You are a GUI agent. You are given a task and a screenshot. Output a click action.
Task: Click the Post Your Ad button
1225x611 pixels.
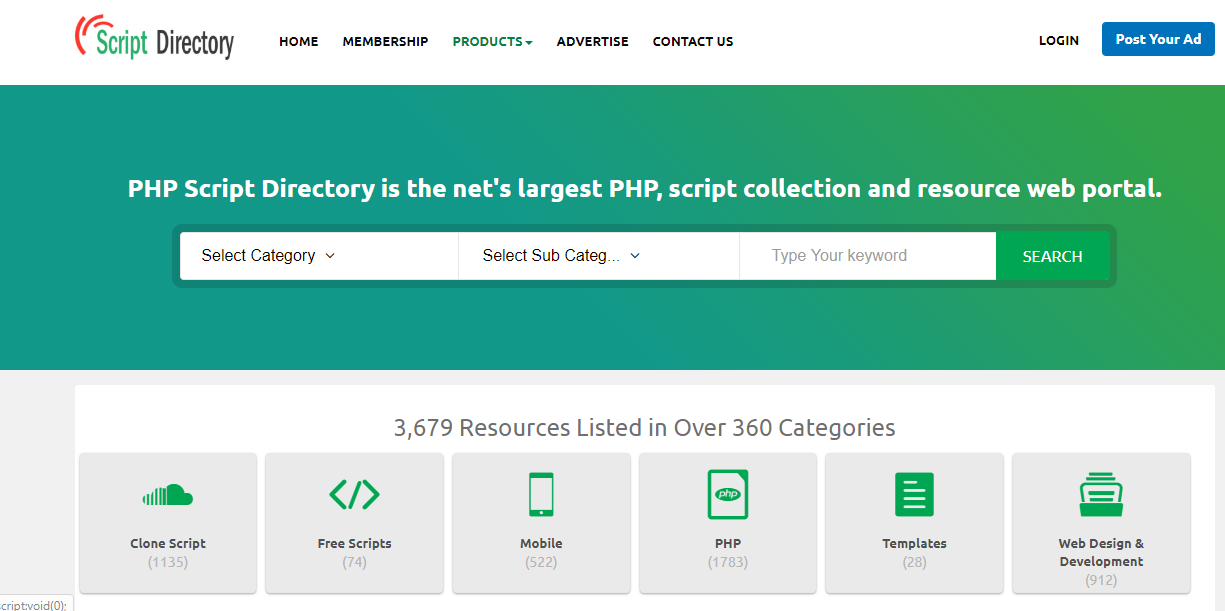[1158, 38]
